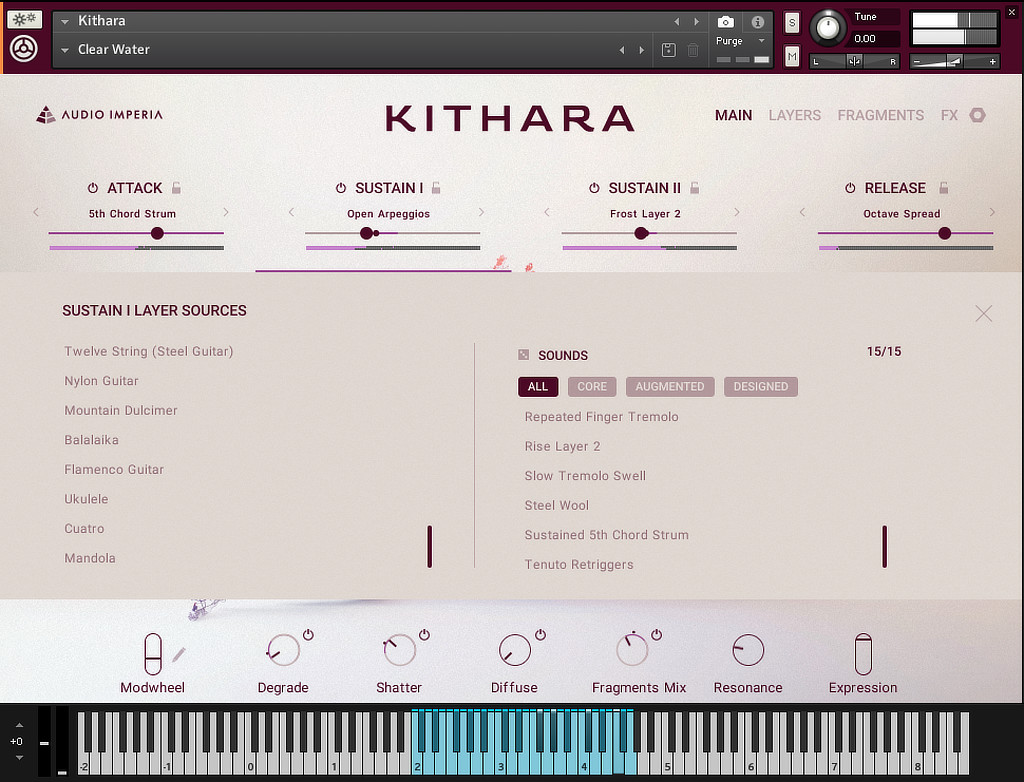Toggle Degrade effect power button

coord(308,634)
